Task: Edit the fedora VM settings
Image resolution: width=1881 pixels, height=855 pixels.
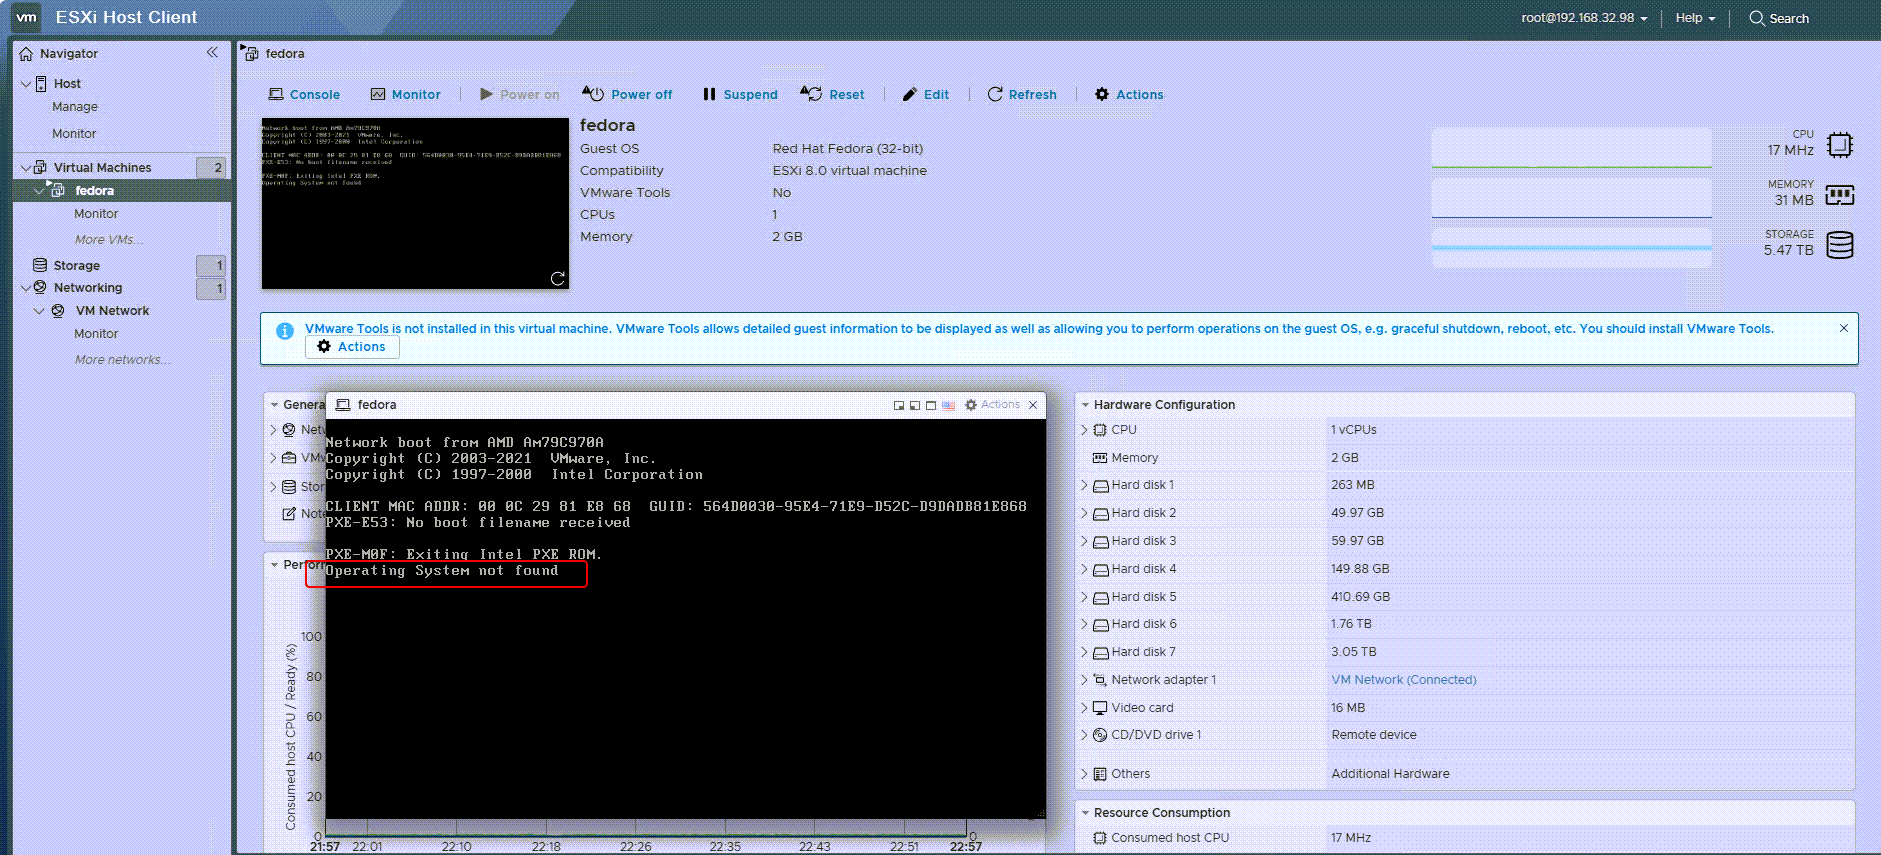Action: [x=926, y=94]
